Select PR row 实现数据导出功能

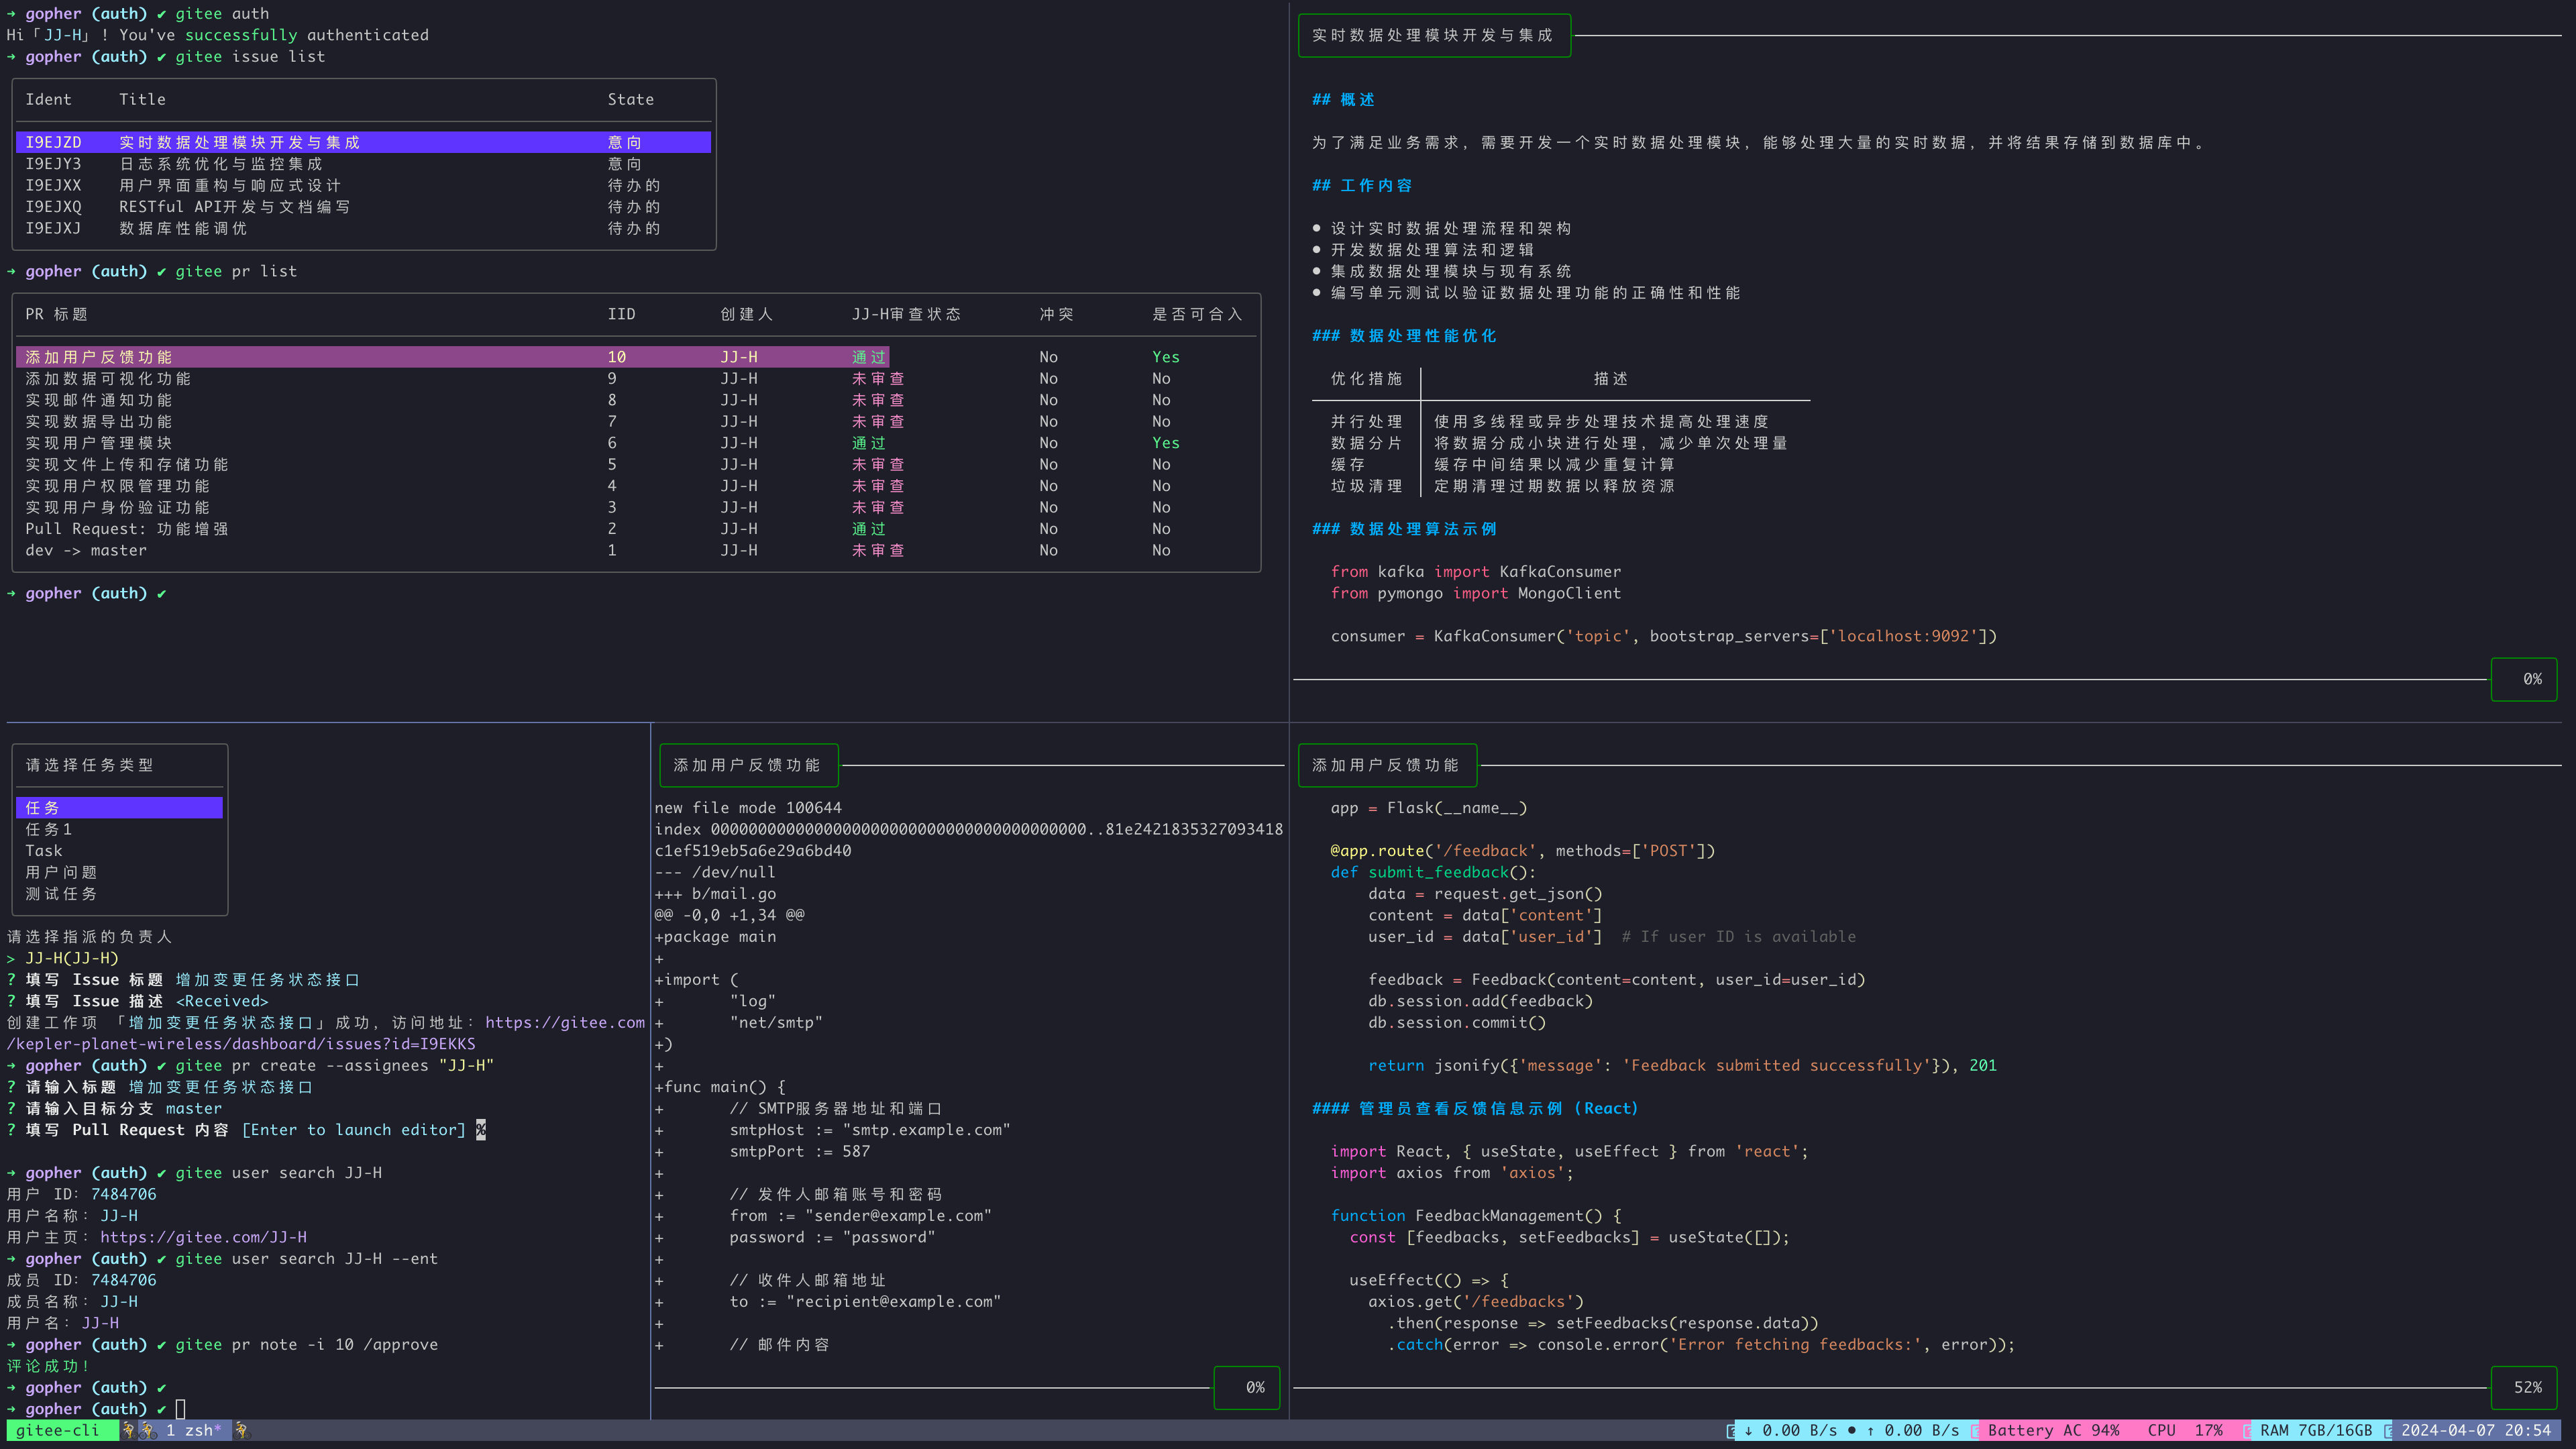[x=636, y=421]
